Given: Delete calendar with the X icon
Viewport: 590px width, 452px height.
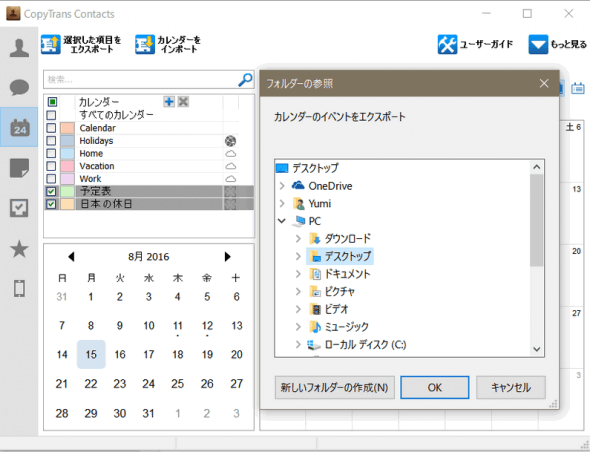Looking at the screenshot, I should pyautogui.click(x=183, y=102).
